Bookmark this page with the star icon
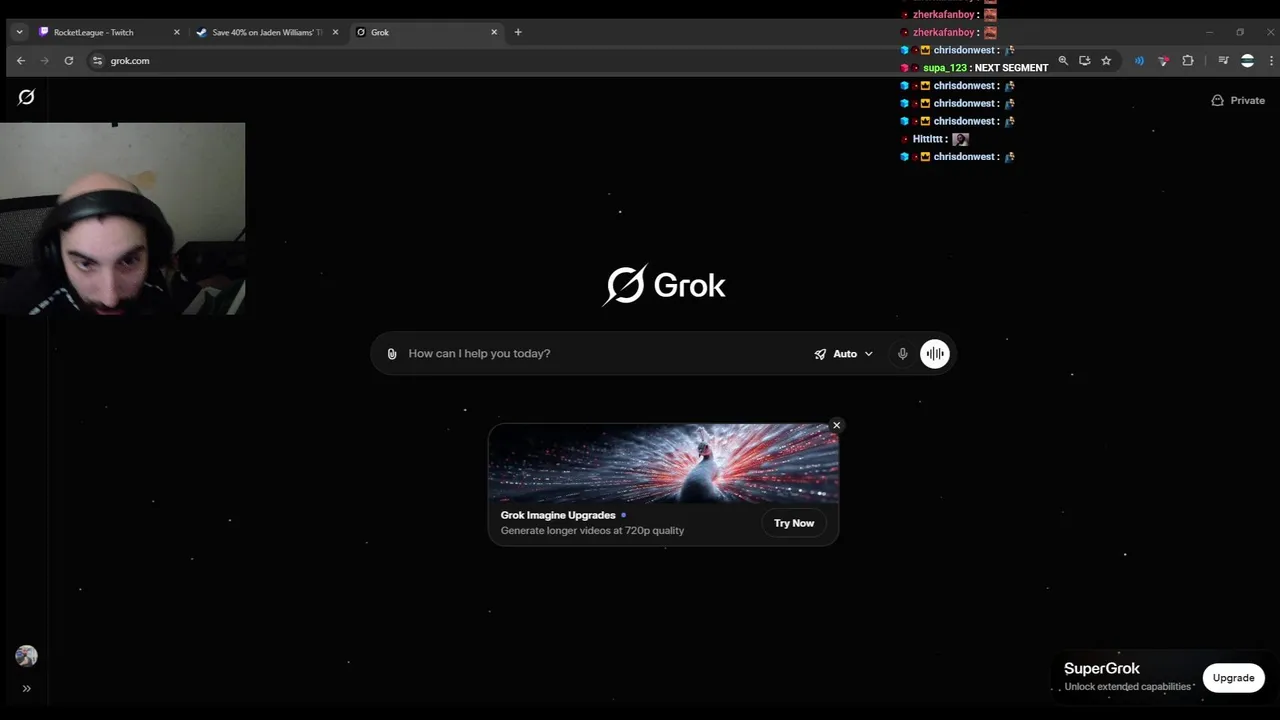The height and width of the screenshot is (720, 1280). click(1106, 61)
